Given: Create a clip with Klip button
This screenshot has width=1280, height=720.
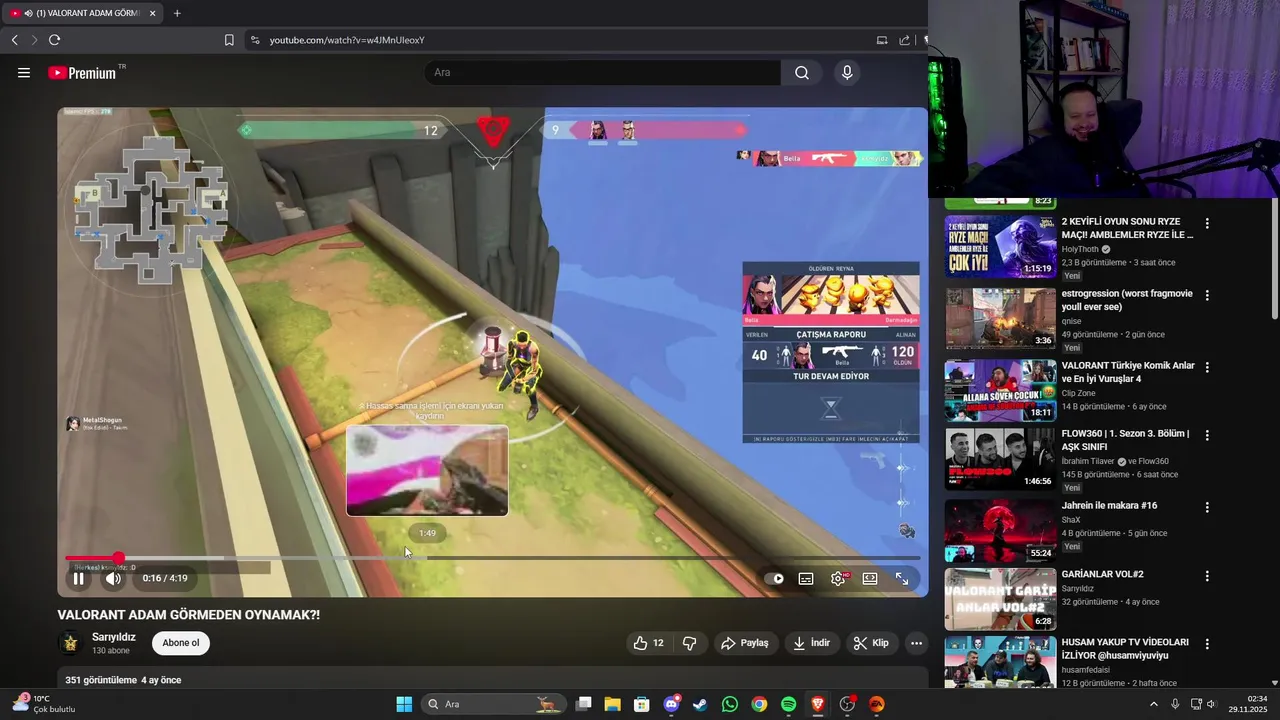Looking at the screenshot, I should click(871, 643).
